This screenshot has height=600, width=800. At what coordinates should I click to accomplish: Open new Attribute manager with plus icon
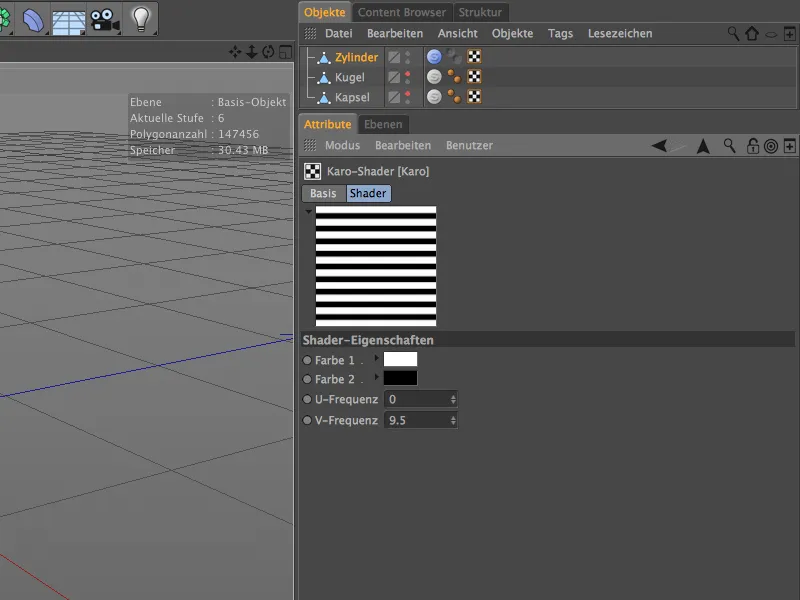789,146
